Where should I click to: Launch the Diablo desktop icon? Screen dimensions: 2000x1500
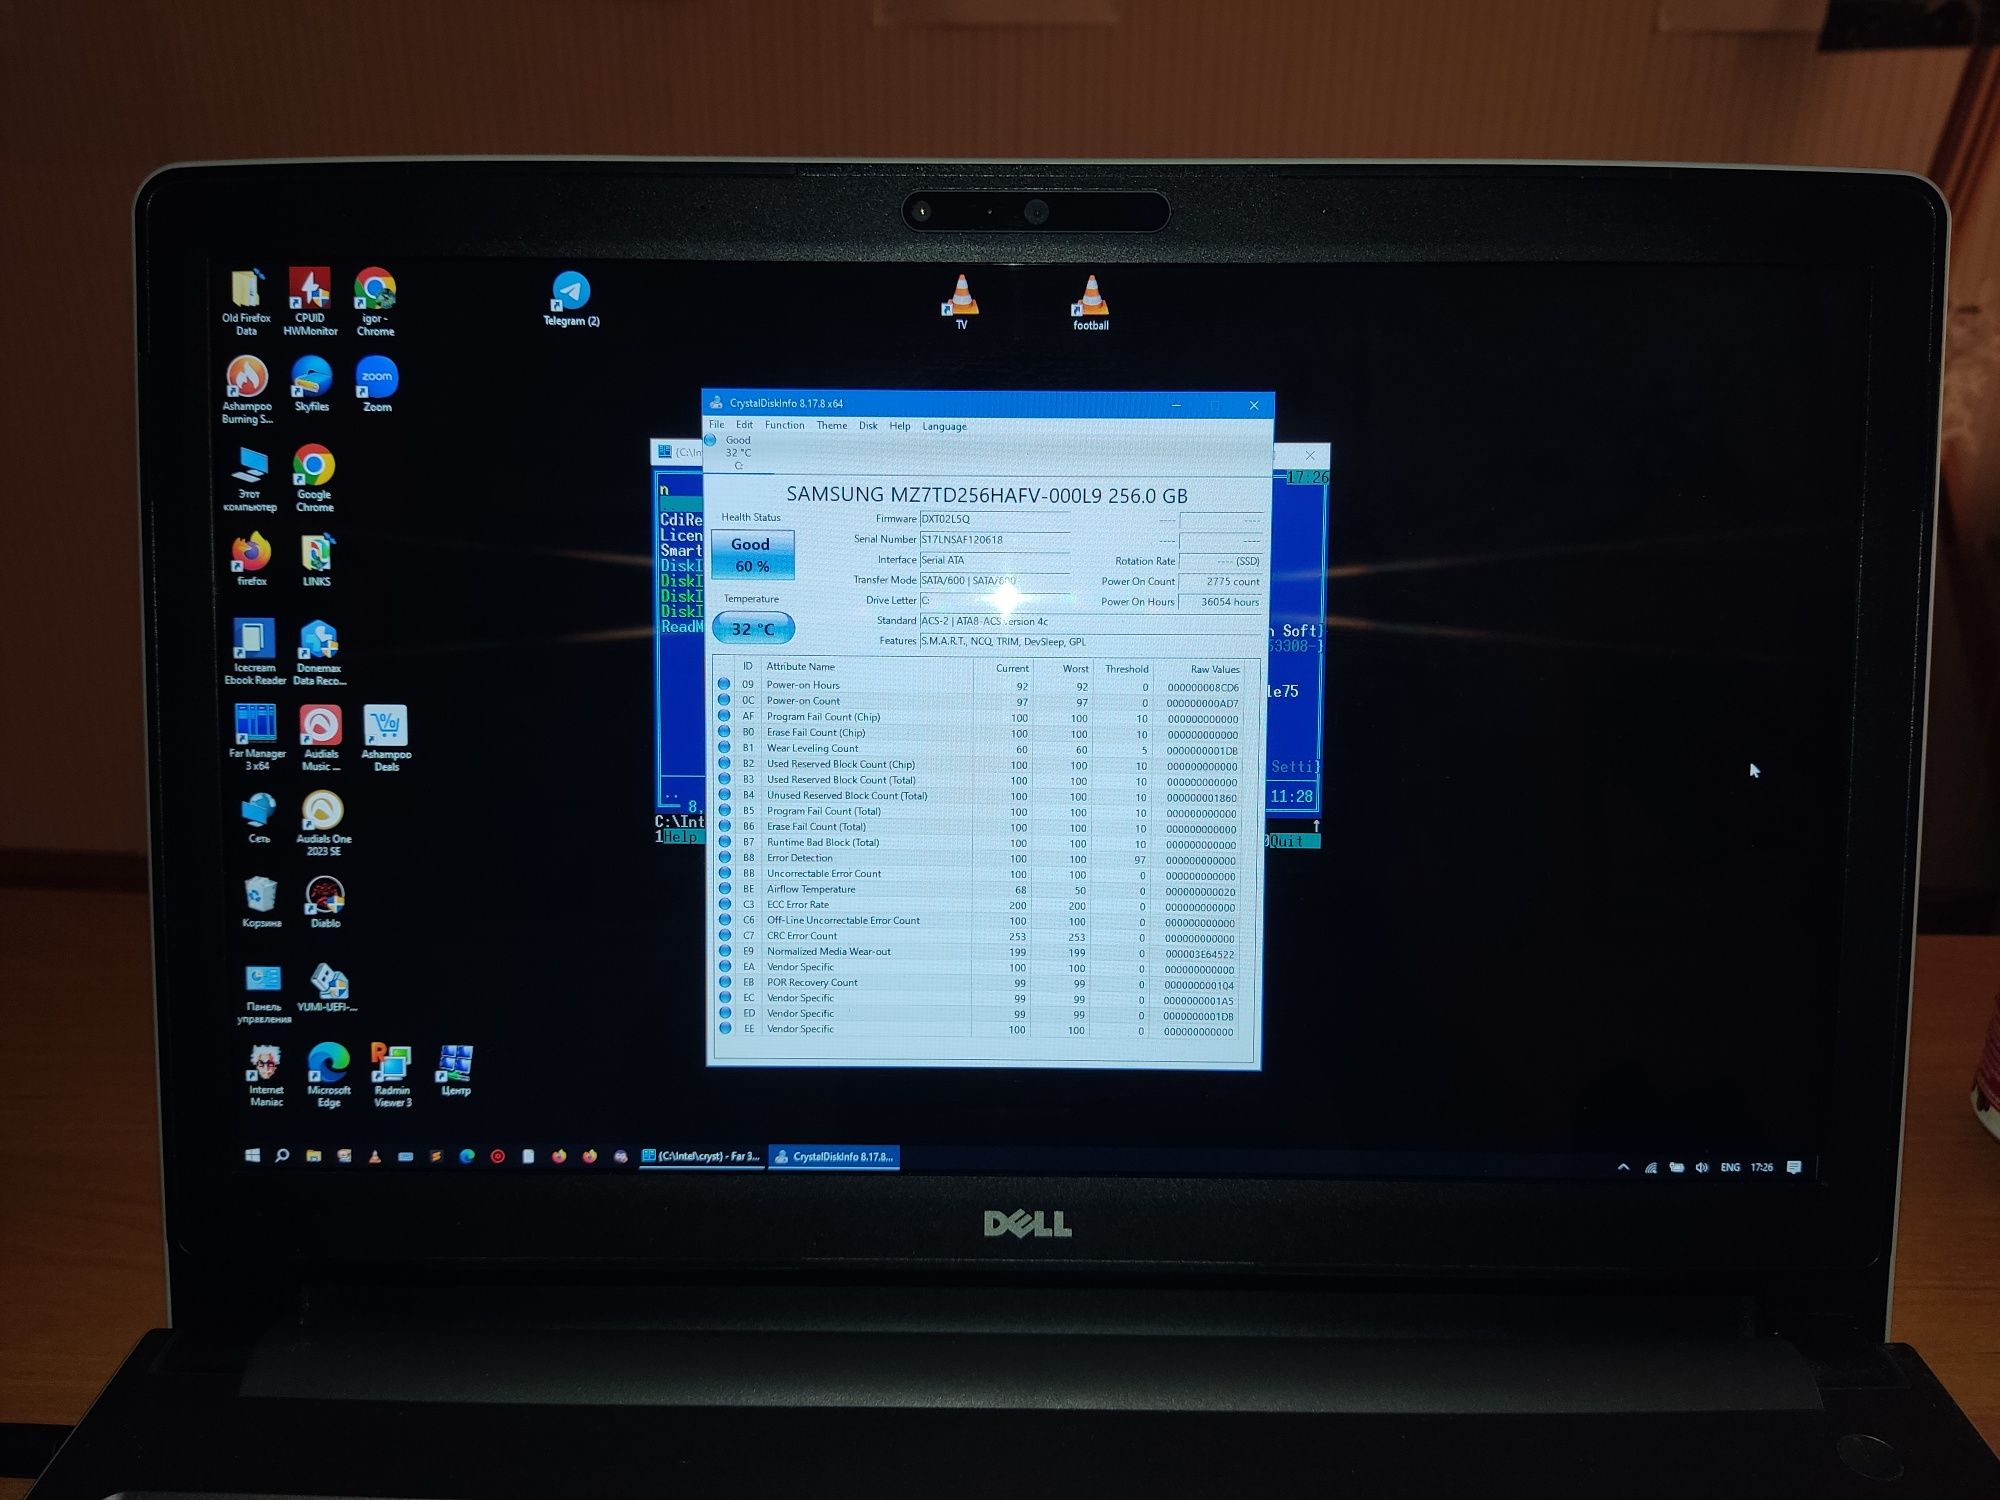pyautogui.click(x=325, y=902)
